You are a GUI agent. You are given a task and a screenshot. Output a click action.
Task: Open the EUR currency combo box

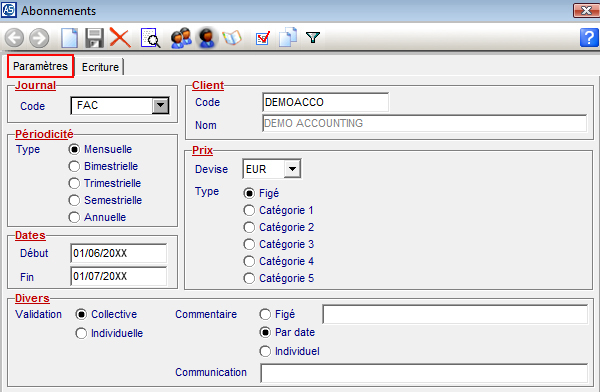click(272, 169)
